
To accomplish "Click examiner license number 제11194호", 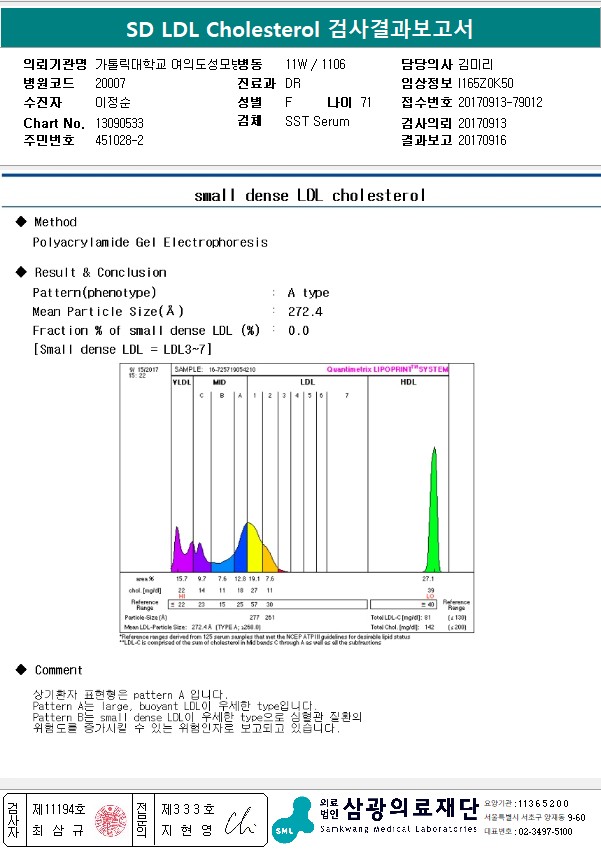I will (59, 808).
